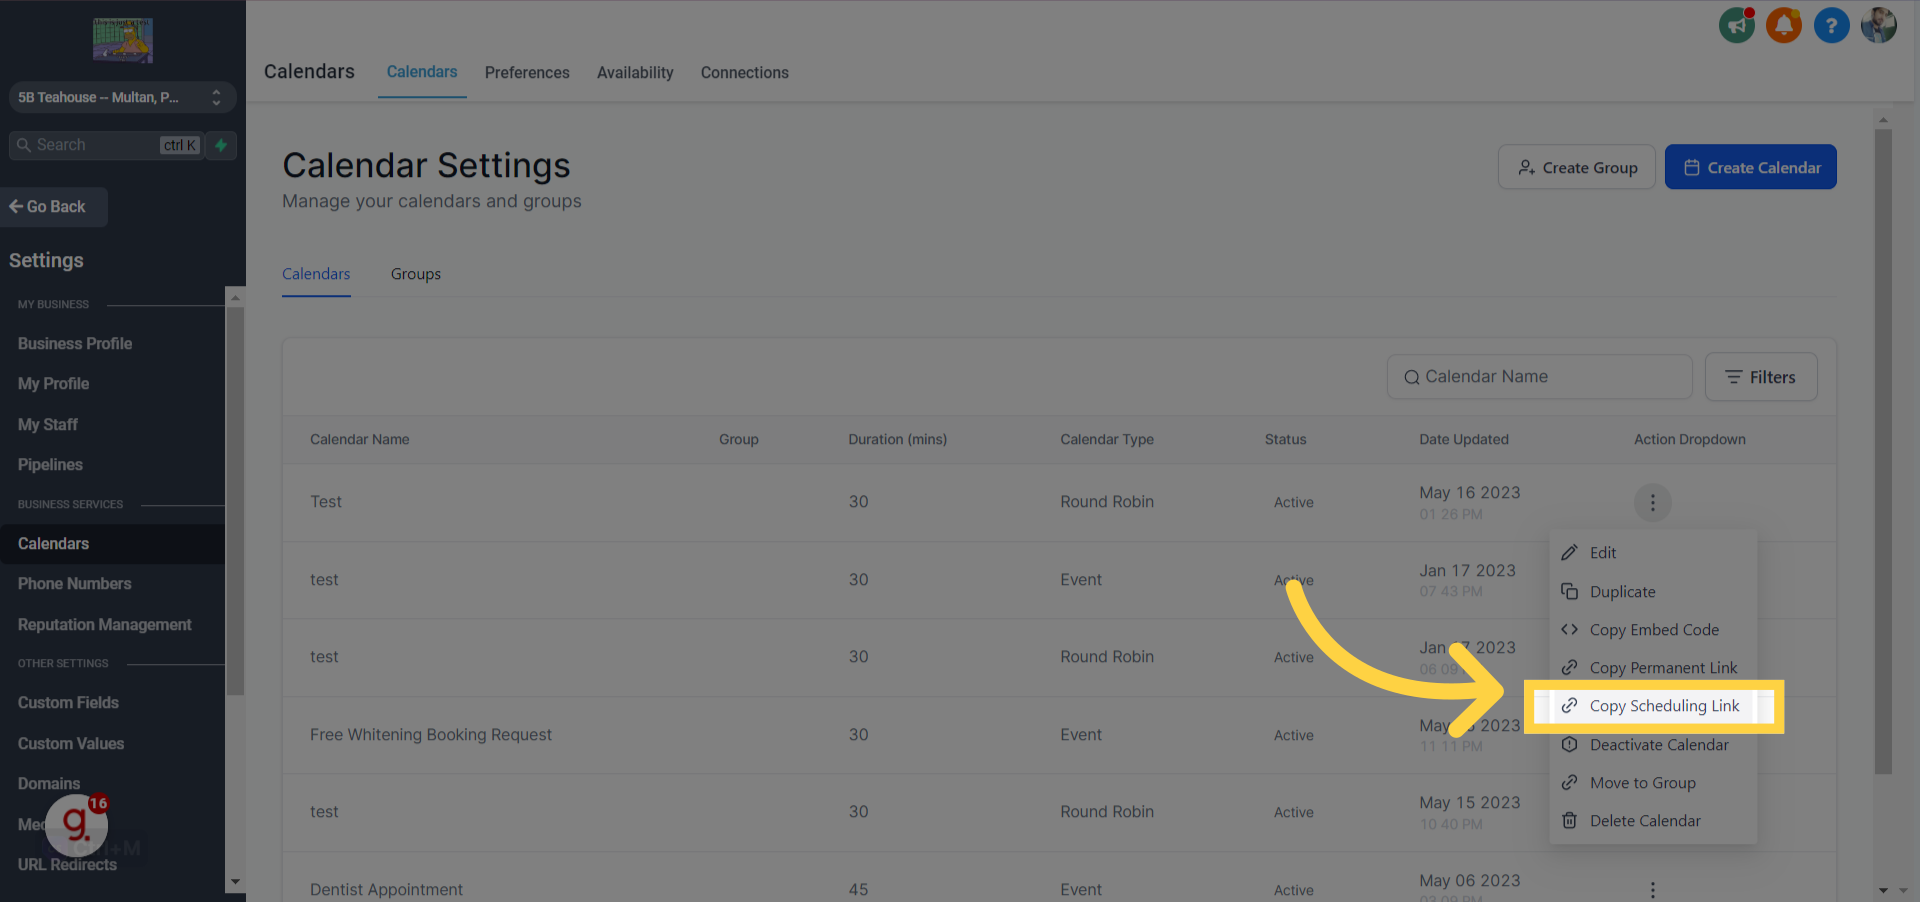
Task: Click the back arrow icon in Go Back
Action: [16, 207]
